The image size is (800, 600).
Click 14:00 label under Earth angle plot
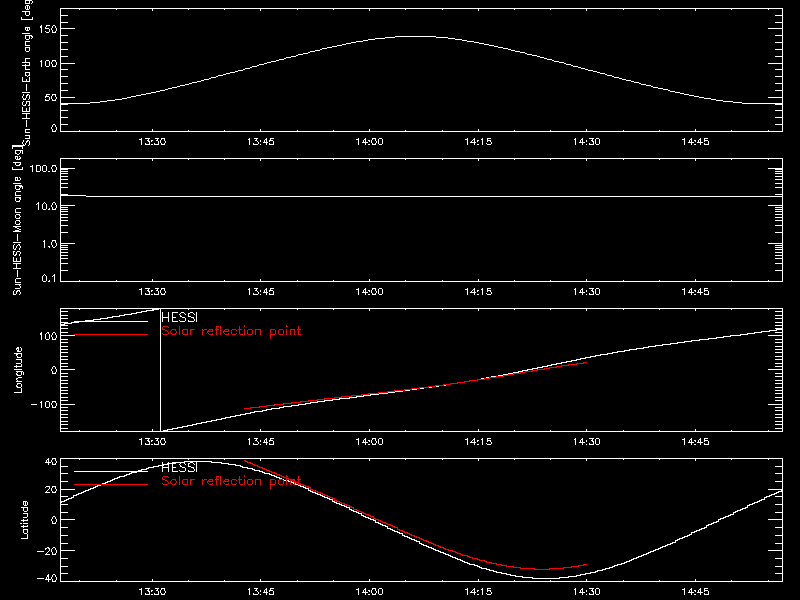[x=369, y=141]
